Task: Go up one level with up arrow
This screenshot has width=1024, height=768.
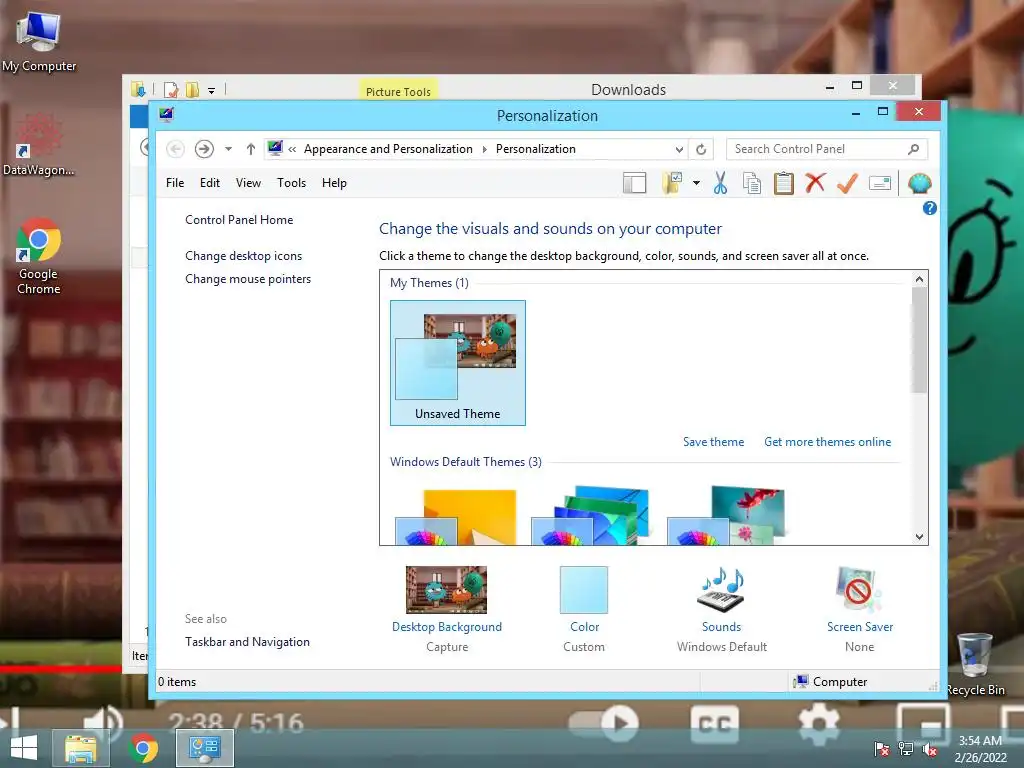Action: [251, 149]
